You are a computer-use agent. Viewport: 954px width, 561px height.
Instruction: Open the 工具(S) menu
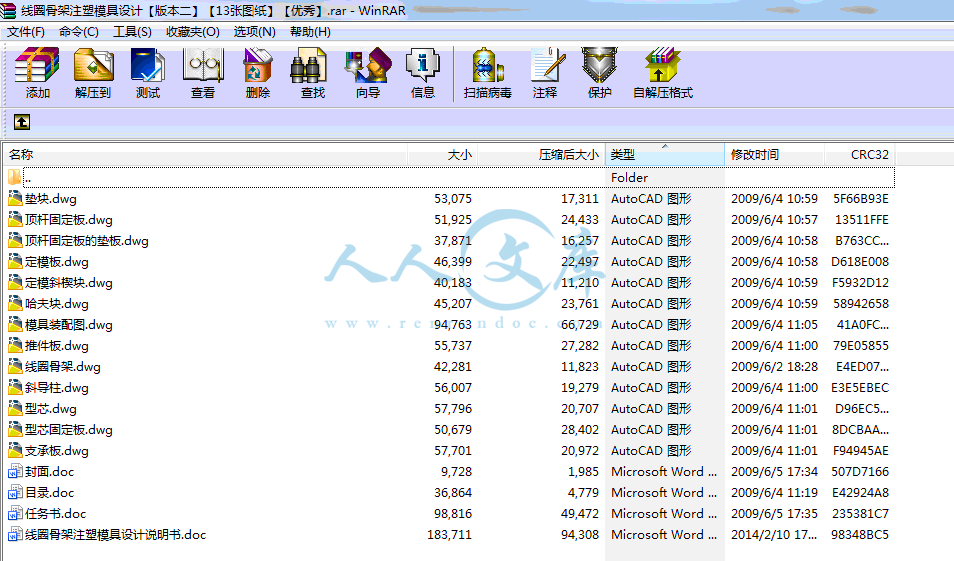132,32
